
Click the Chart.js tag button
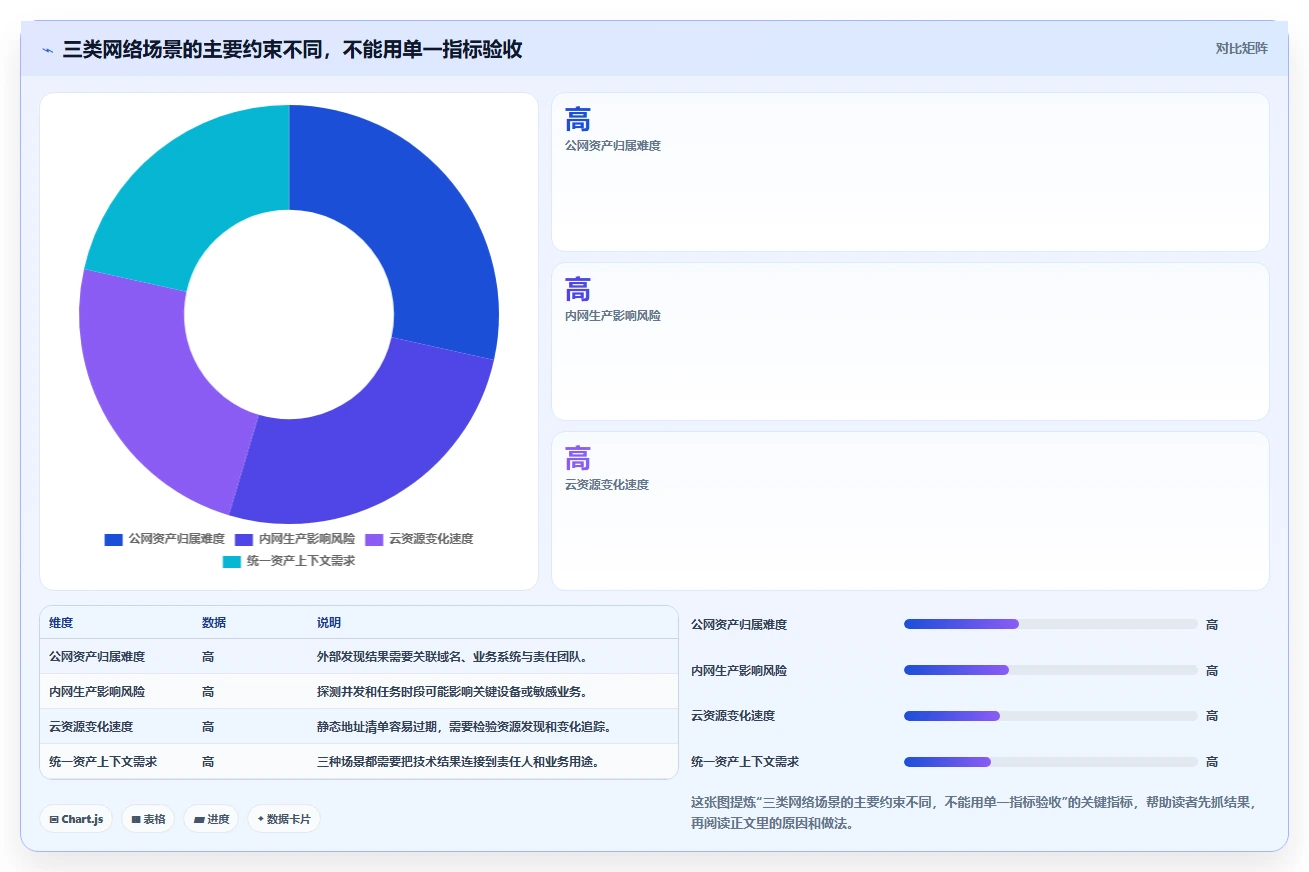(77, 819)
